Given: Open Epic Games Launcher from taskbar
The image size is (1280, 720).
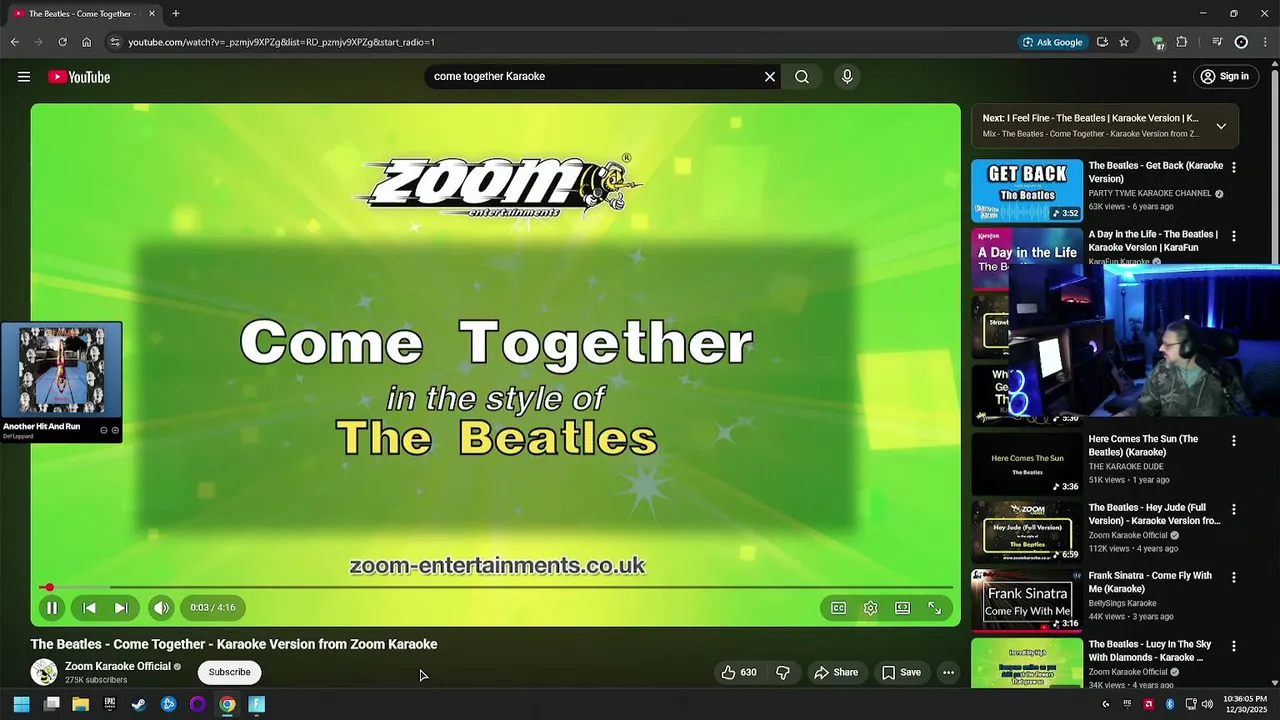Looking at the screenshot, I should (x=110, y=704).
